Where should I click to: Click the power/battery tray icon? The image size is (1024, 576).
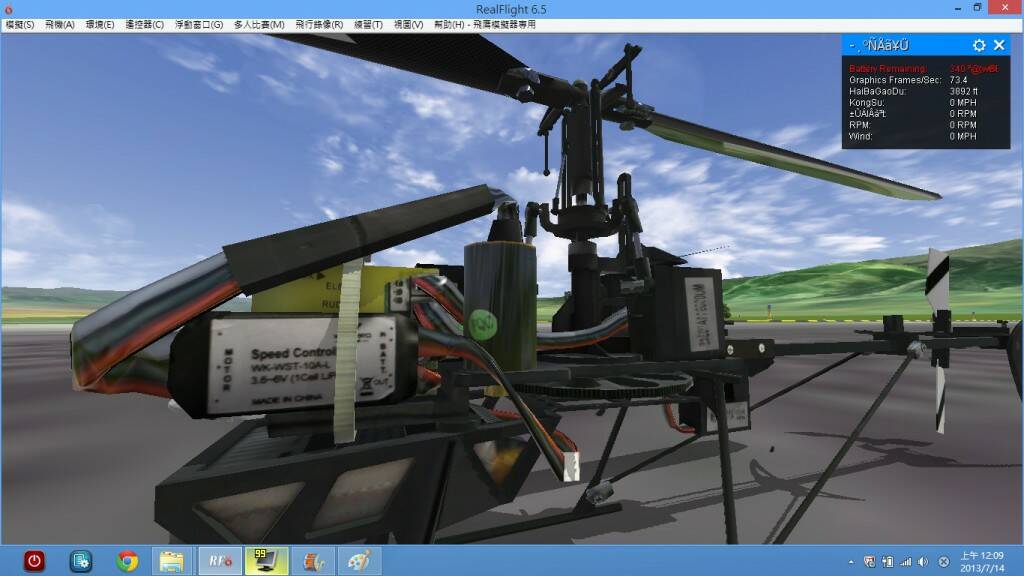[888, 562]
